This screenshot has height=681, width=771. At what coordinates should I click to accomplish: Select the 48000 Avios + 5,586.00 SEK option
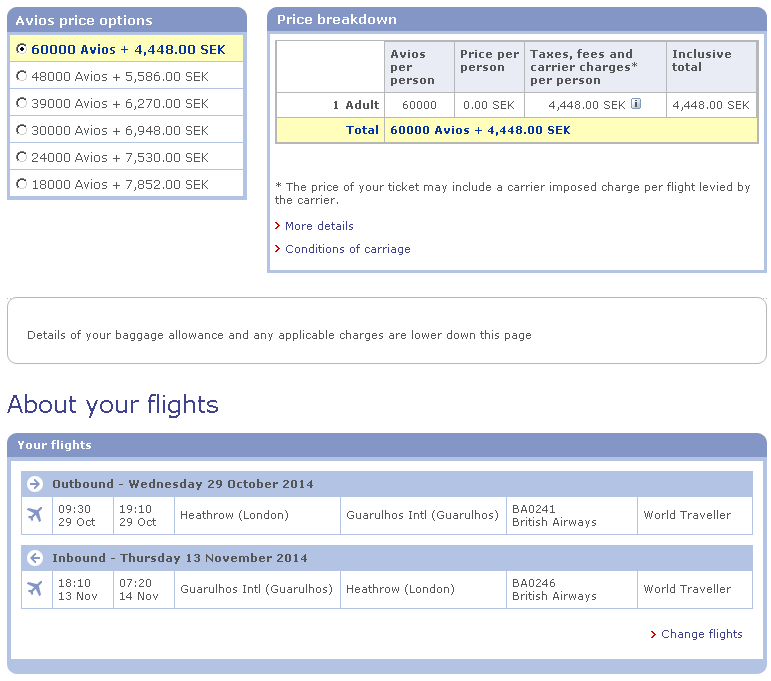(x=22, y=76)
